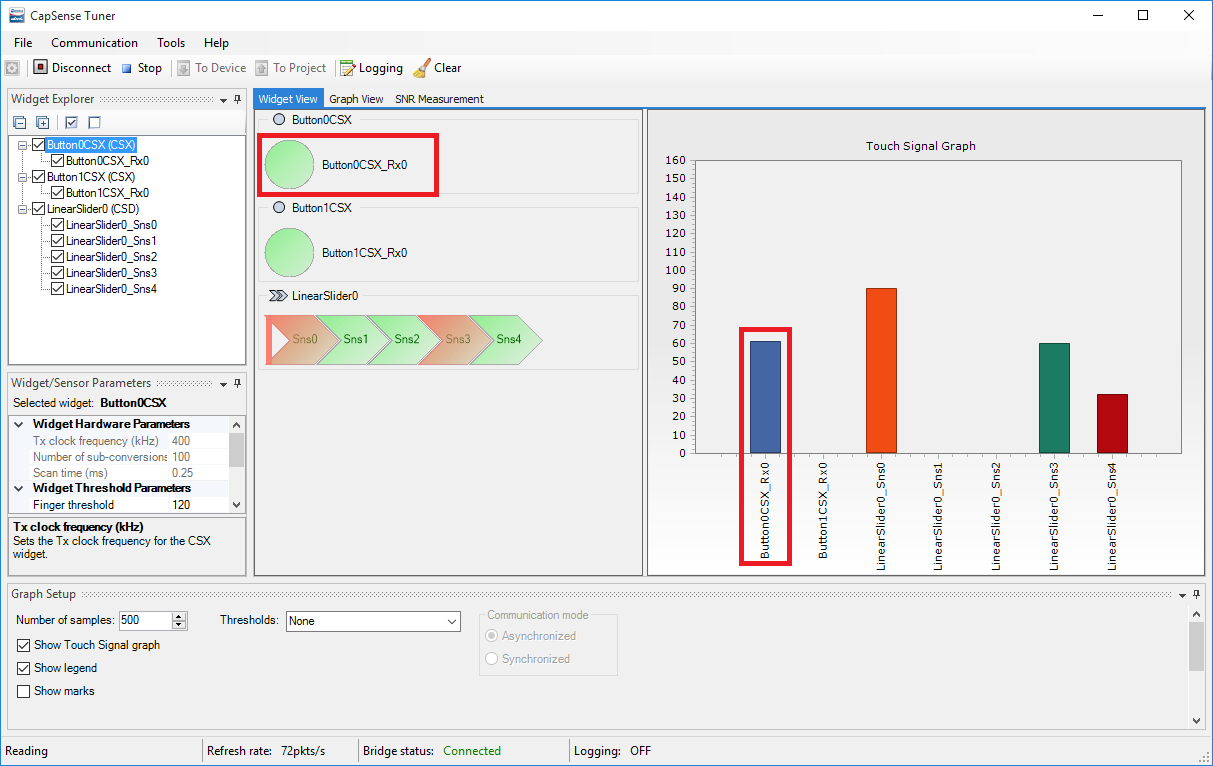Switch to the SNR Measurement tab
Viewport: 1213px width, 766px height.
coord(439,99)
